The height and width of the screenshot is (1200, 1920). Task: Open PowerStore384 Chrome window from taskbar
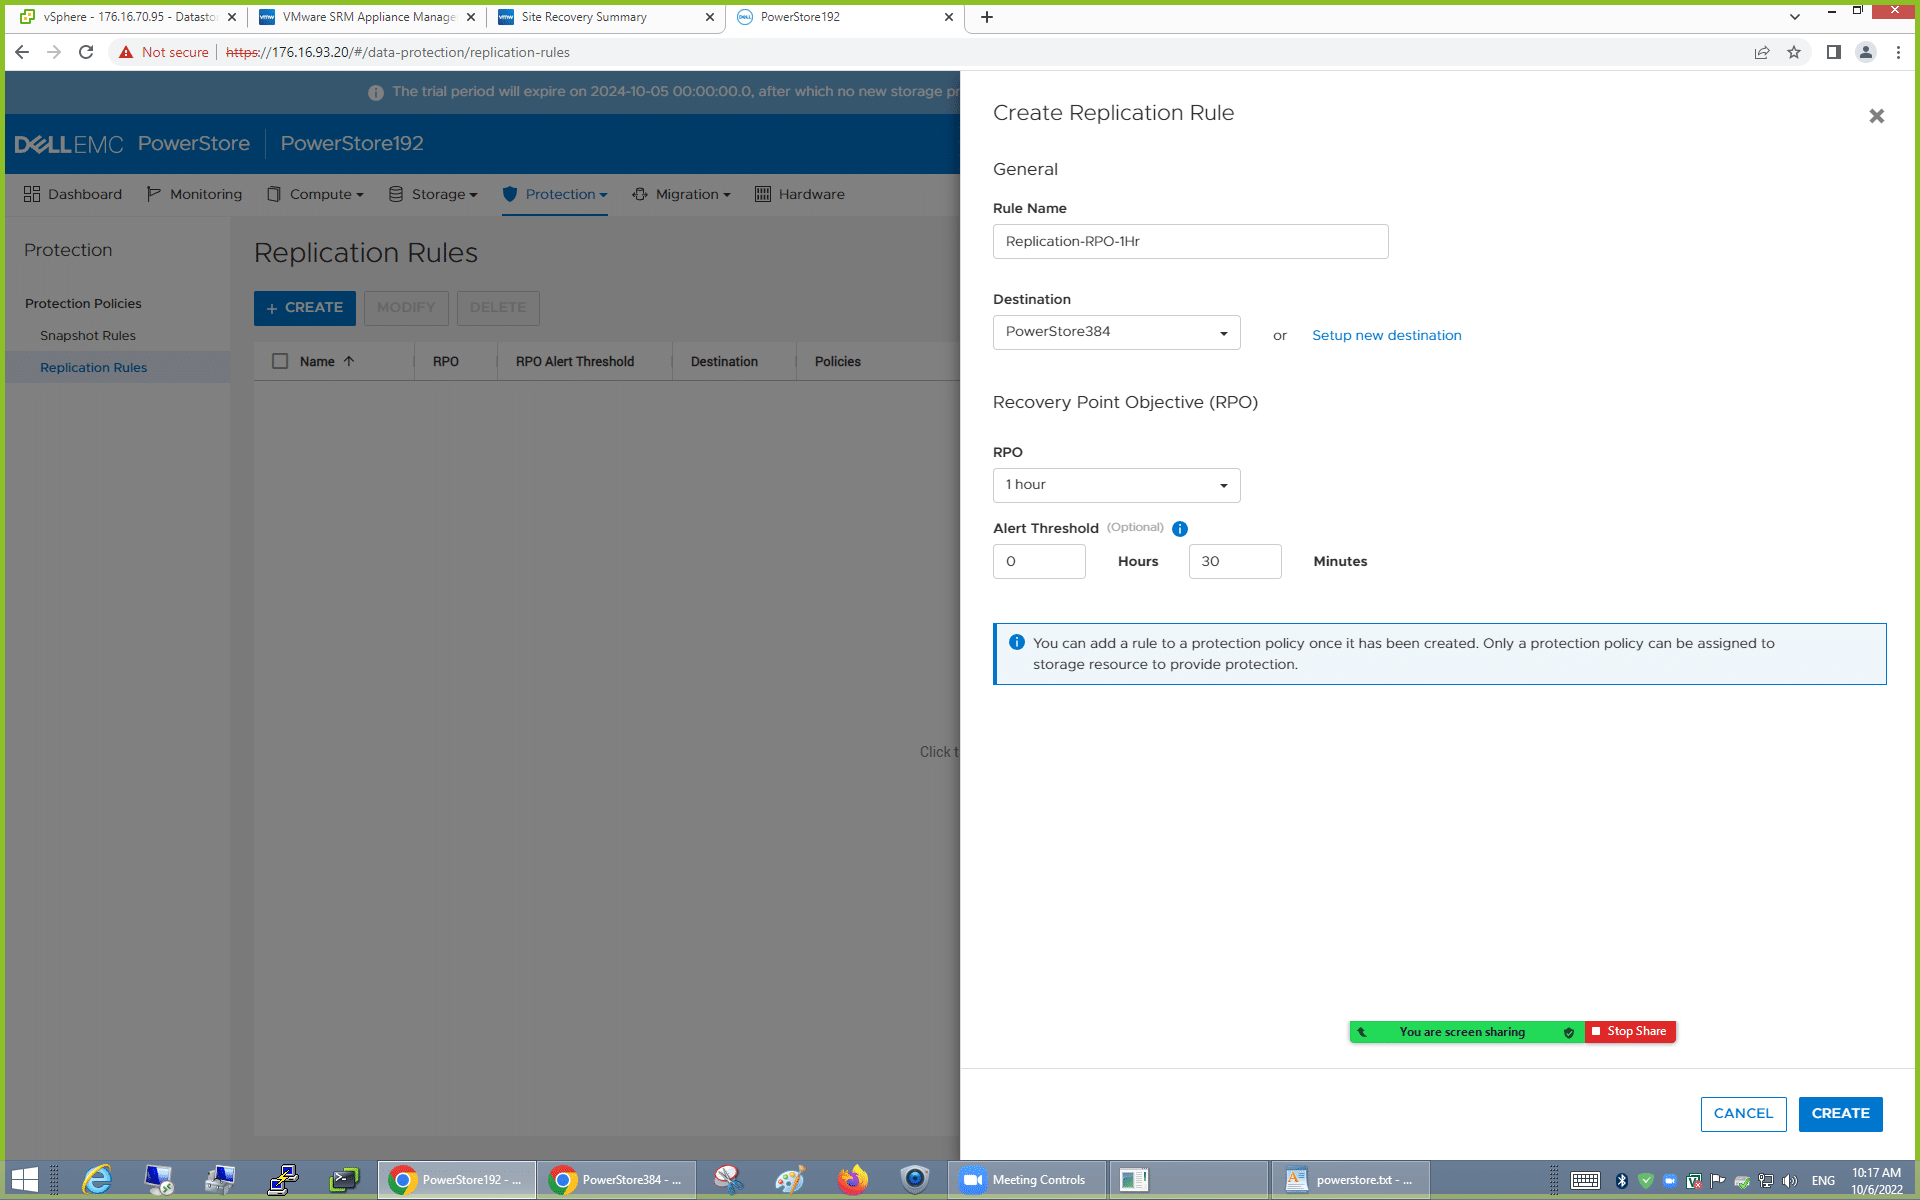[x=617, y=1180]
